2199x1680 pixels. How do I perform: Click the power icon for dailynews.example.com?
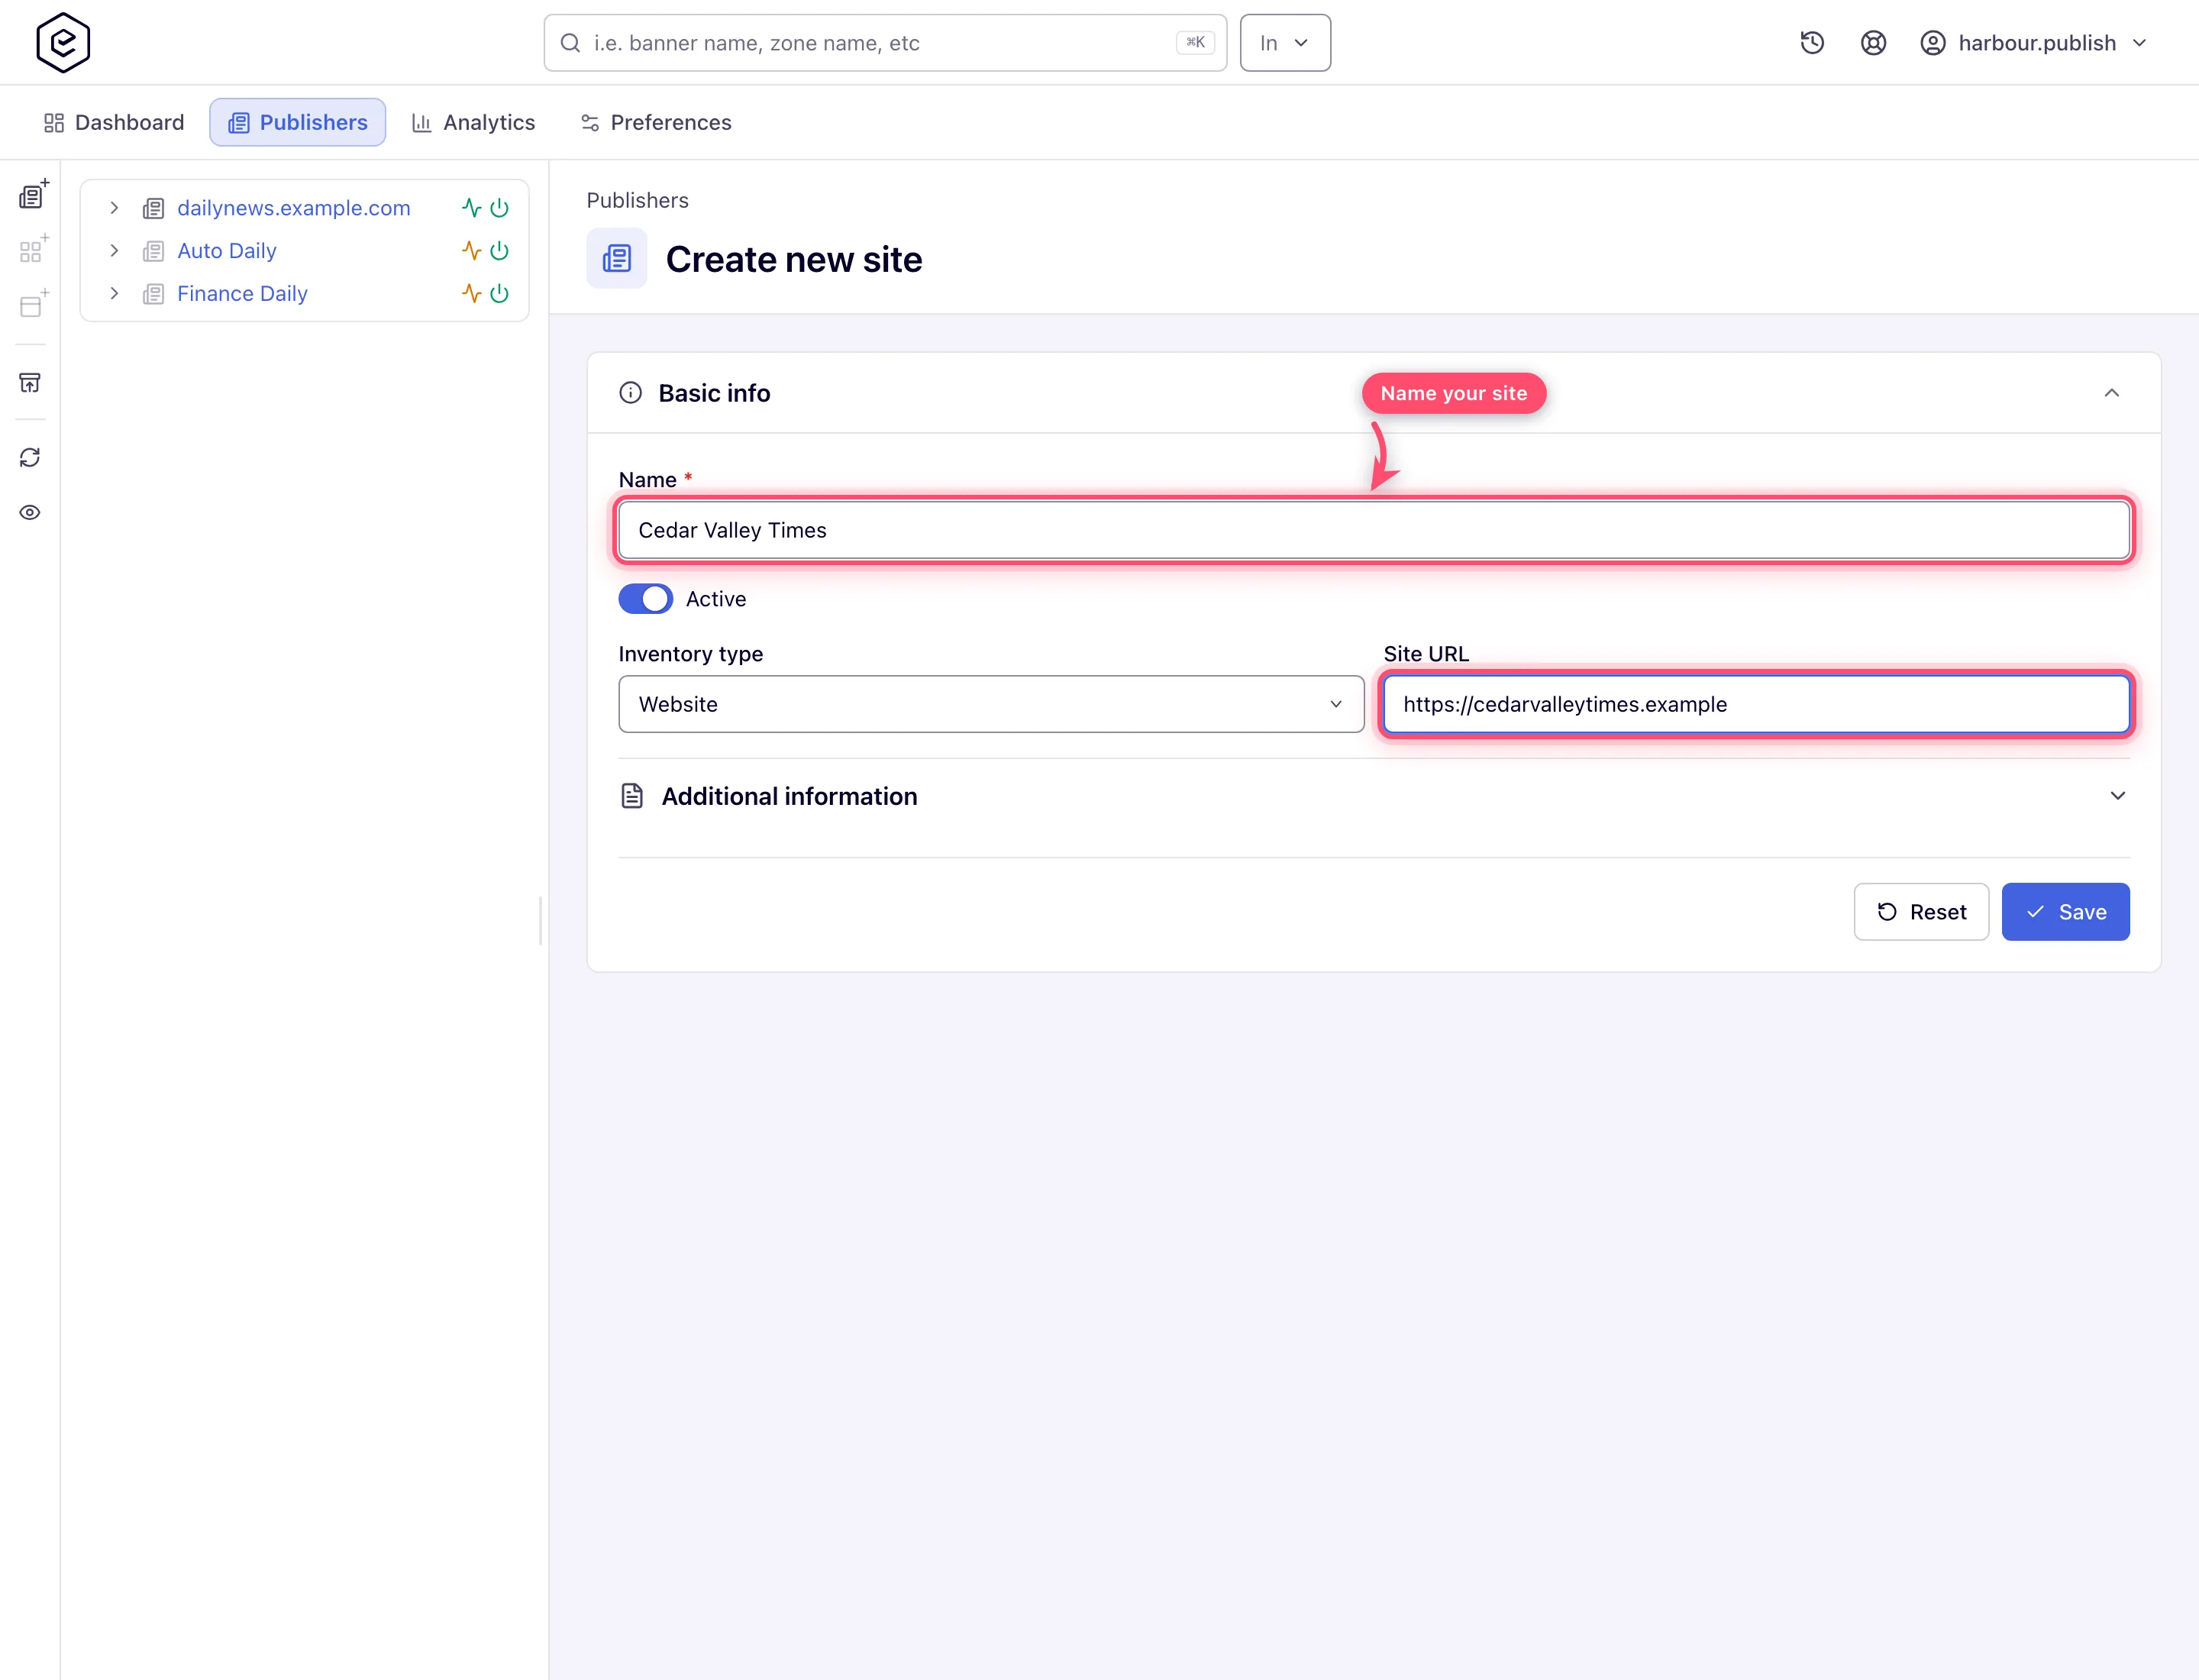[499, 208]
